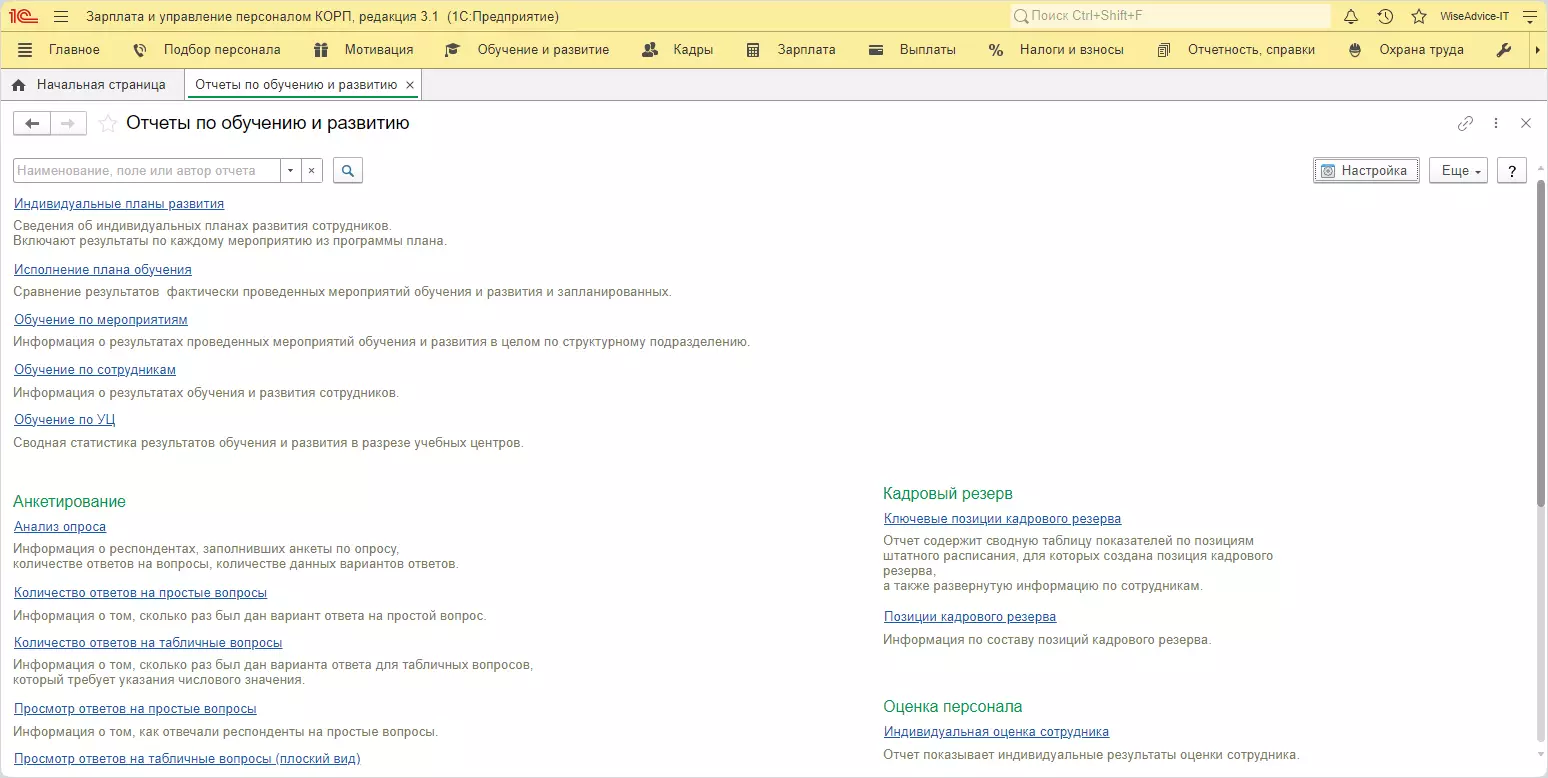Screen dimensions: 1548x778
Task: Click the Настройка button
Action: [1366, 171]
